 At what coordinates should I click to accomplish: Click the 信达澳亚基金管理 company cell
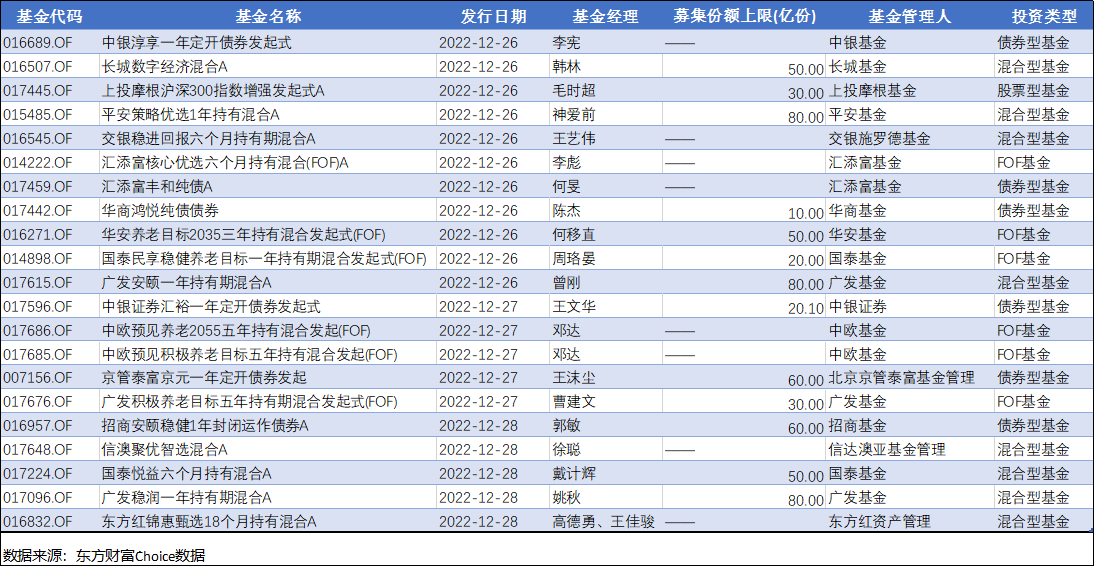click(x=886, y=450)
